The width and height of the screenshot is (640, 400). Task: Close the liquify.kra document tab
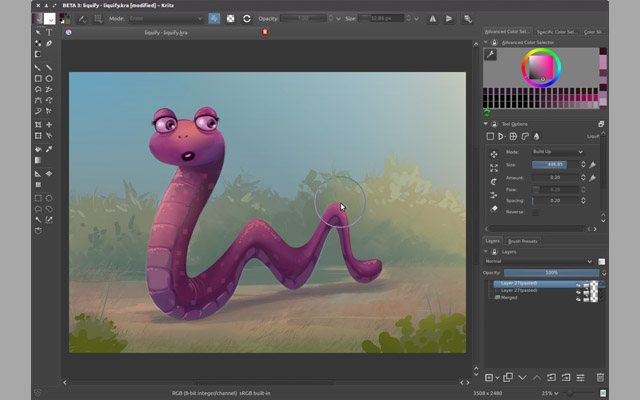265,32
